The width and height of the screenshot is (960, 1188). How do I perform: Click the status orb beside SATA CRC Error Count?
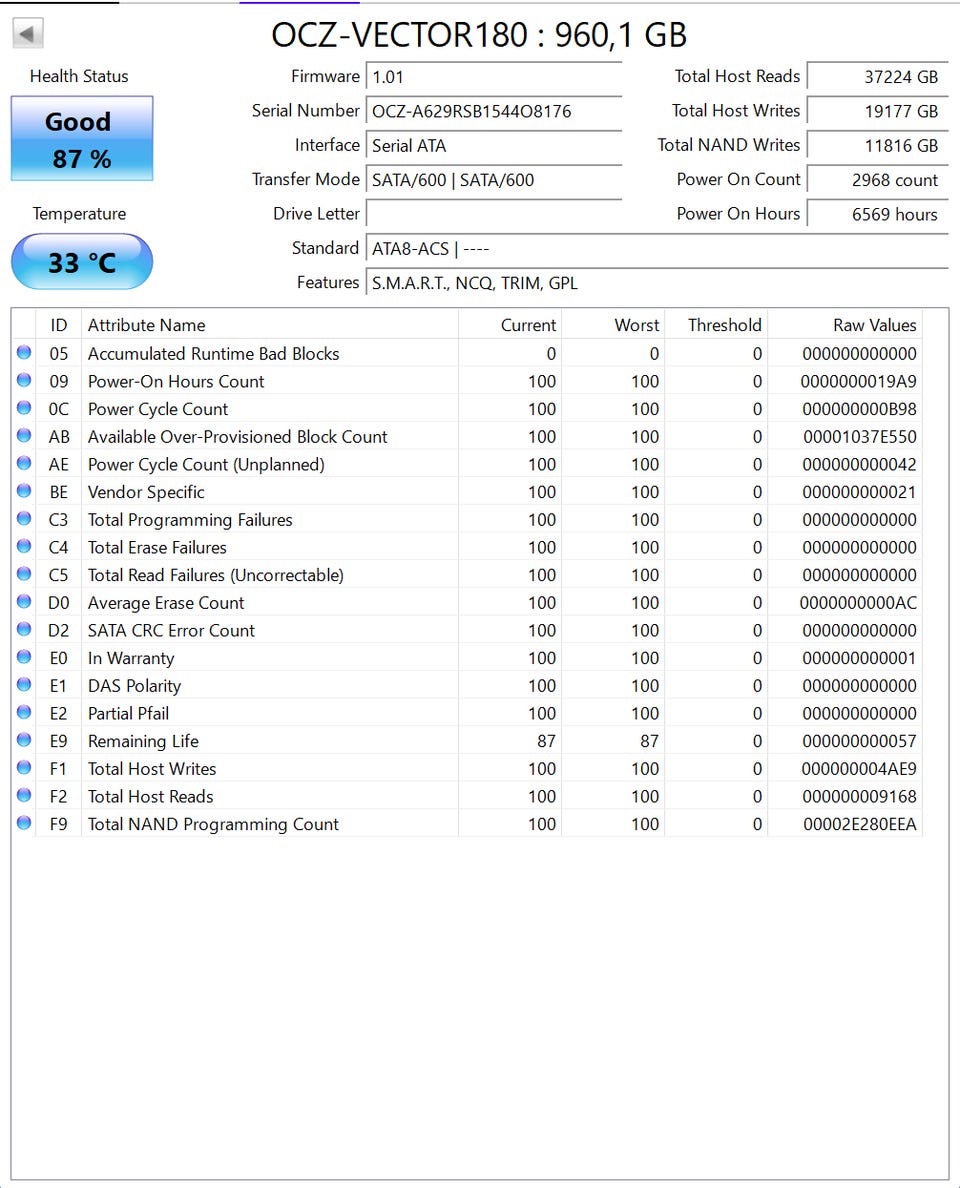[x=24, y=629]
